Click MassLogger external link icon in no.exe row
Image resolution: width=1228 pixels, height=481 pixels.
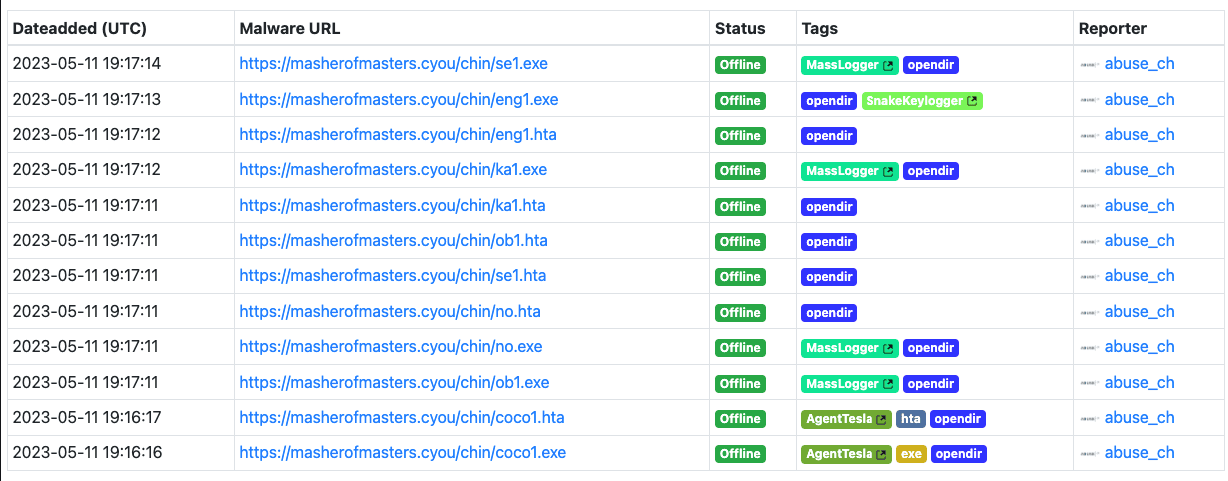888,349
